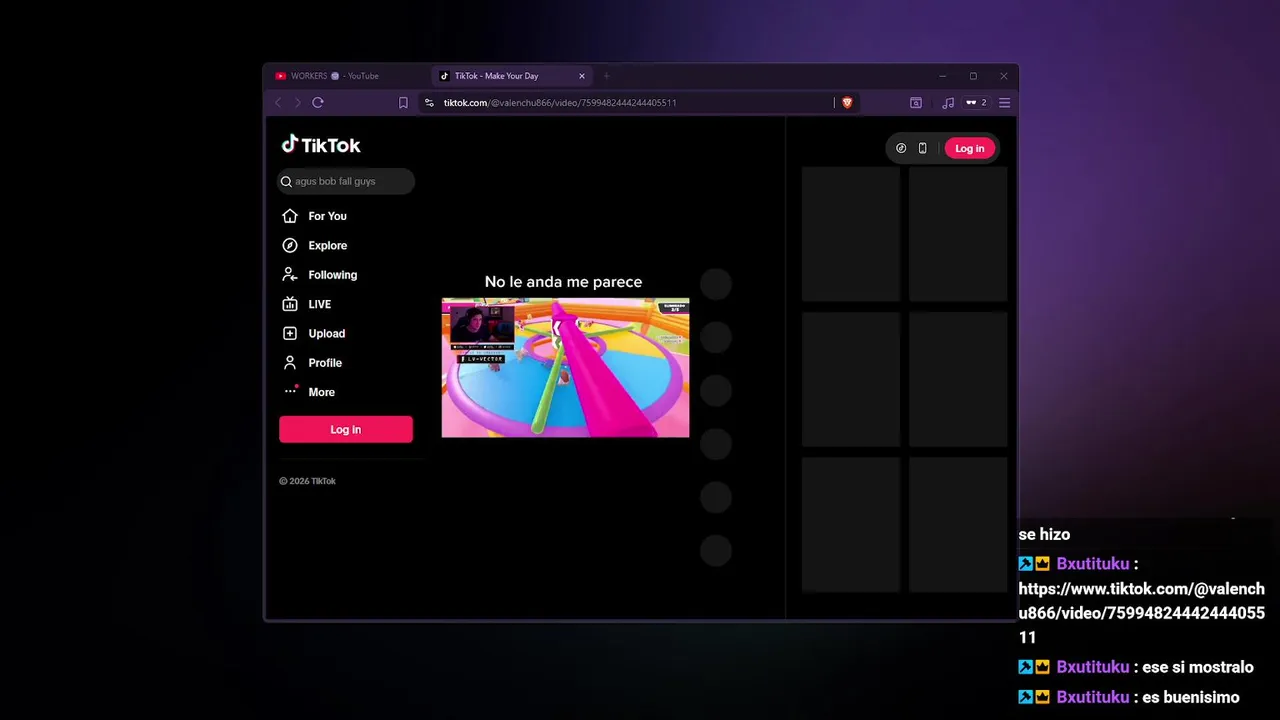
Task: Open the browser hamburger menu
Action: [1004, 102]
